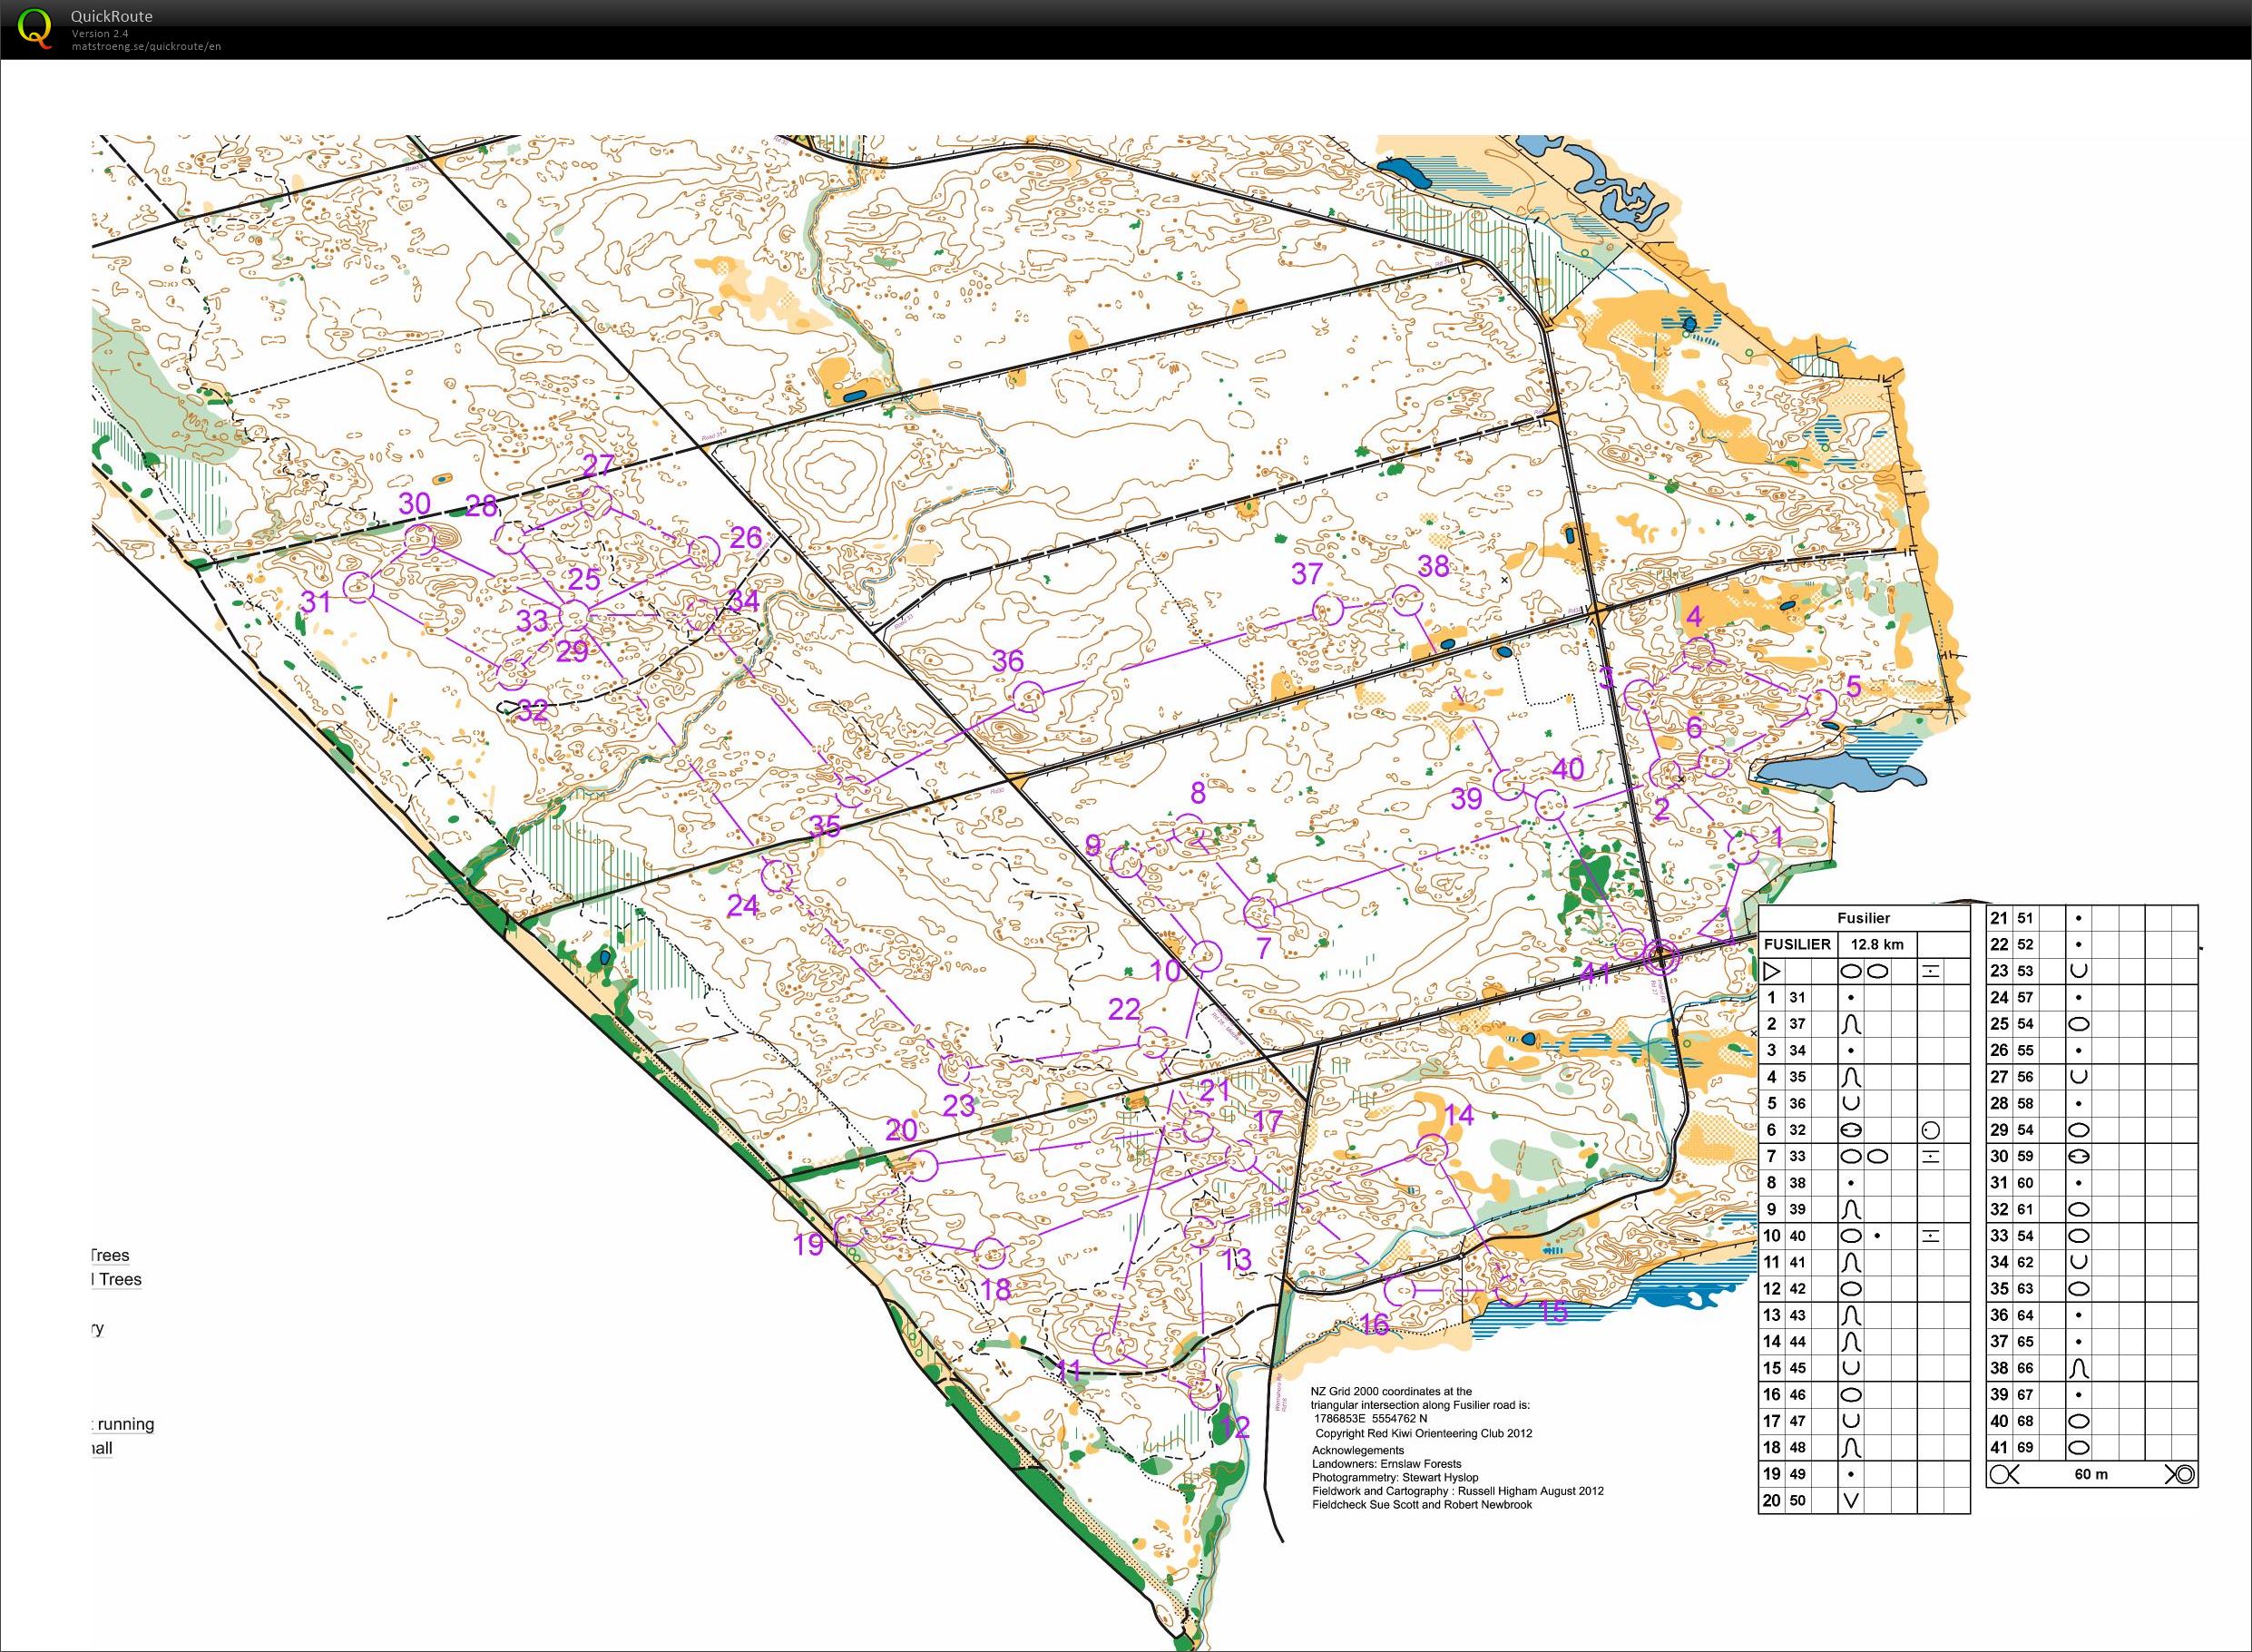Screen dimensions: 2252x1652
Task: Click the circled-dot symbol in control 6 row
Action: click(1931, 1130)
